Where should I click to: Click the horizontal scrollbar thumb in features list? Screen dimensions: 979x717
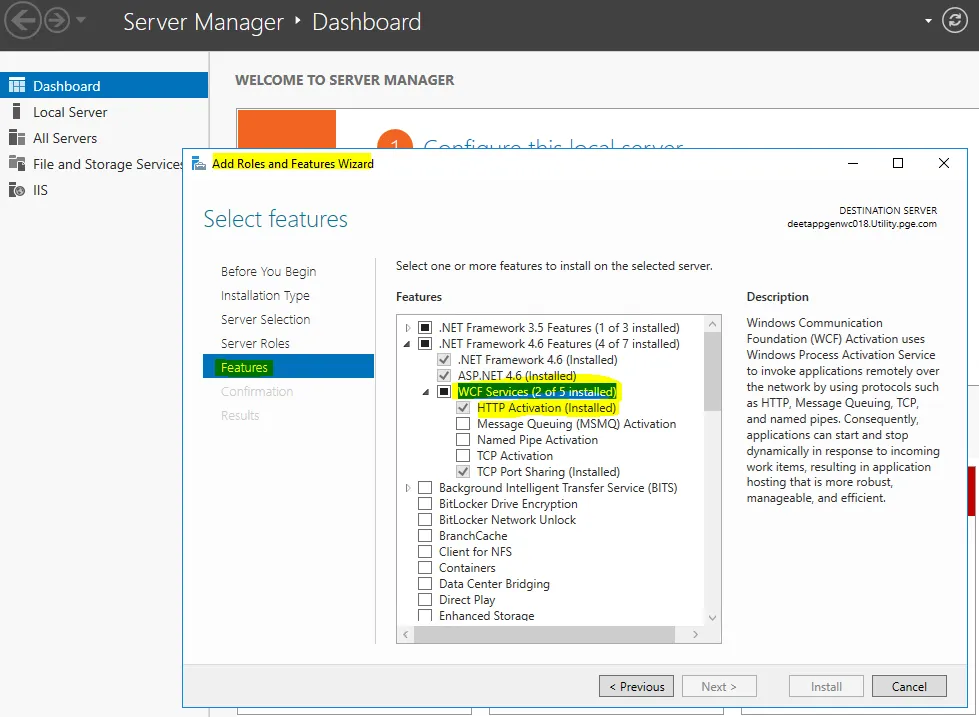544,635
